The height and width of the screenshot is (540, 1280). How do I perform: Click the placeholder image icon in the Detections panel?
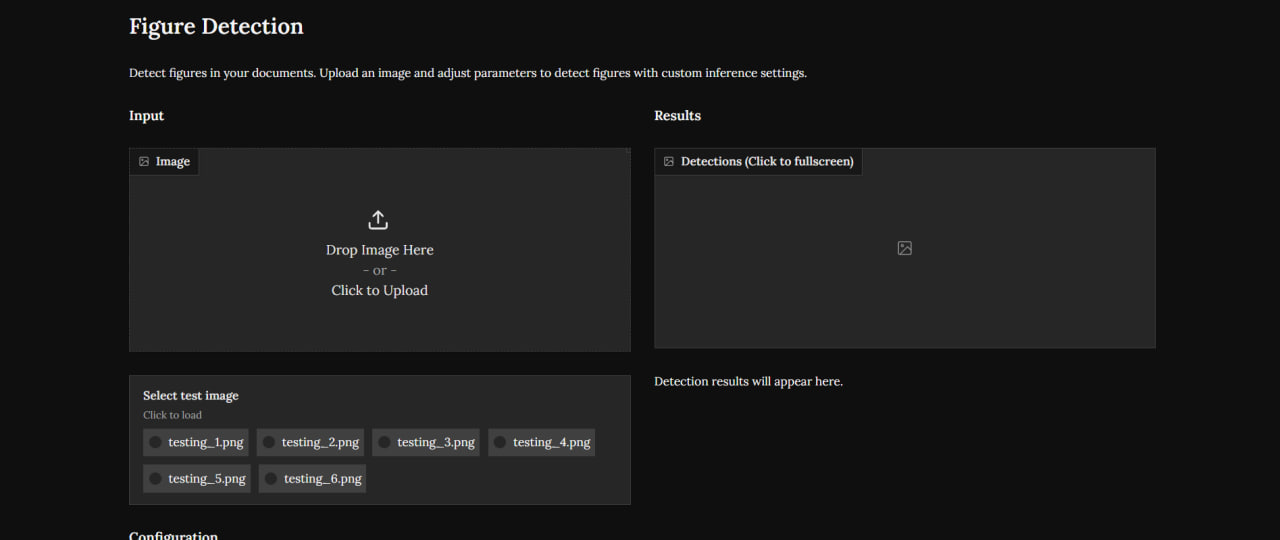click(904, 248)
